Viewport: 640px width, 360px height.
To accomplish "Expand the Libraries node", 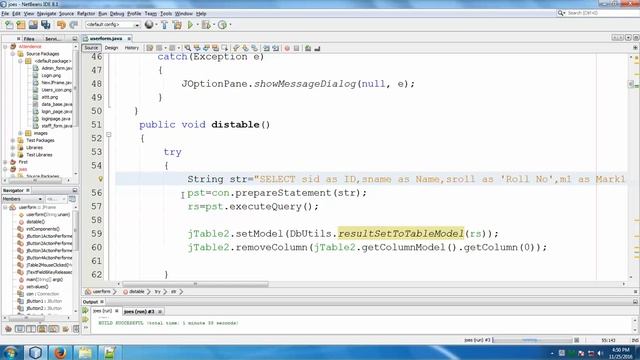I will (13, 148).
